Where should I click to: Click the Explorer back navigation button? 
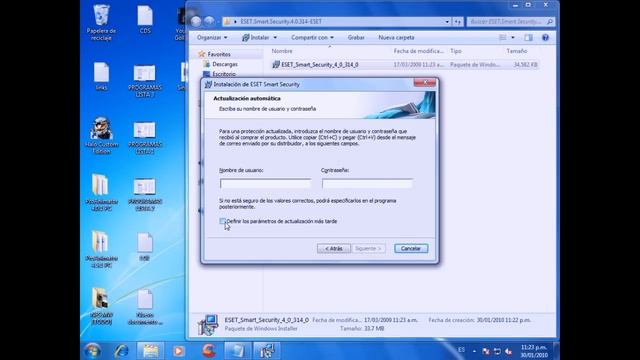click(196, 21)
